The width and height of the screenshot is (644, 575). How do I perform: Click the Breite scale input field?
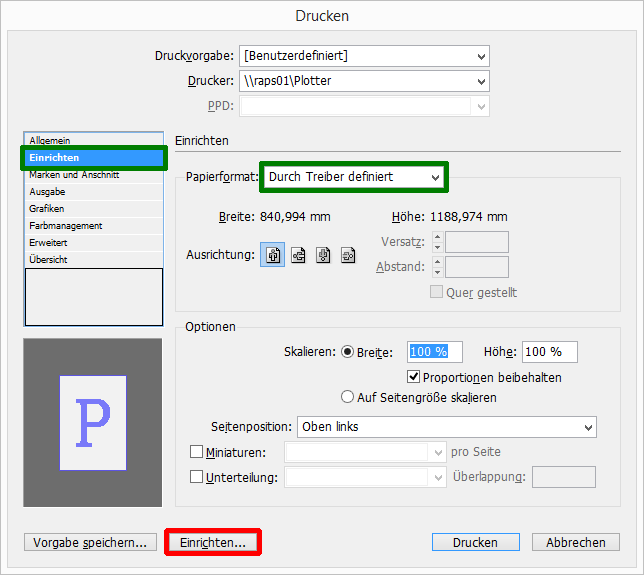tap(435, 352)
